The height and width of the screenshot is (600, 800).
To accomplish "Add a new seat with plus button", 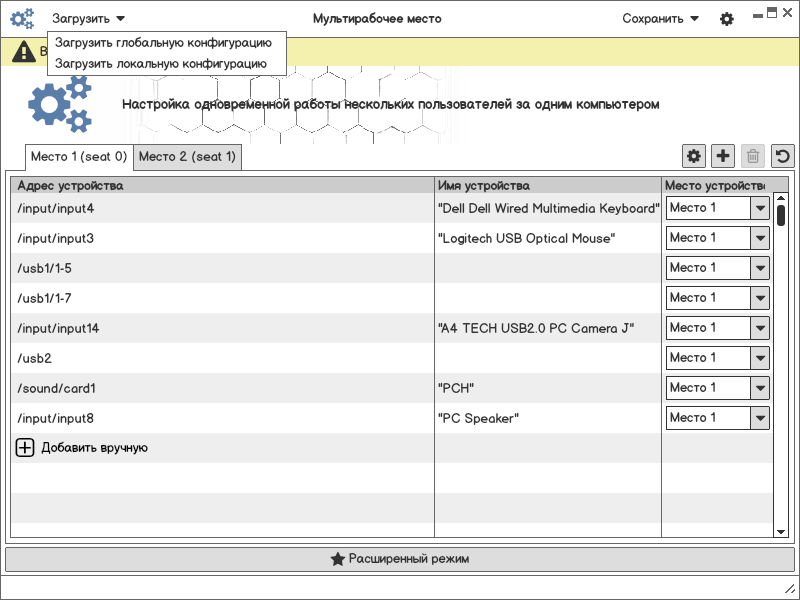I will tap(723, 156).
